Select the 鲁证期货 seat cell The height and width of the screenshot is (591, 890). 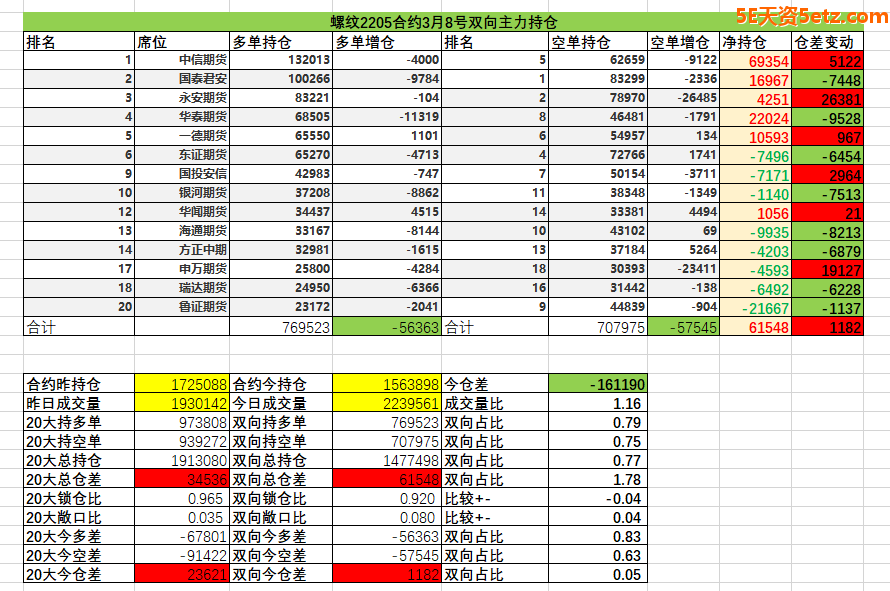pos(181,307)
